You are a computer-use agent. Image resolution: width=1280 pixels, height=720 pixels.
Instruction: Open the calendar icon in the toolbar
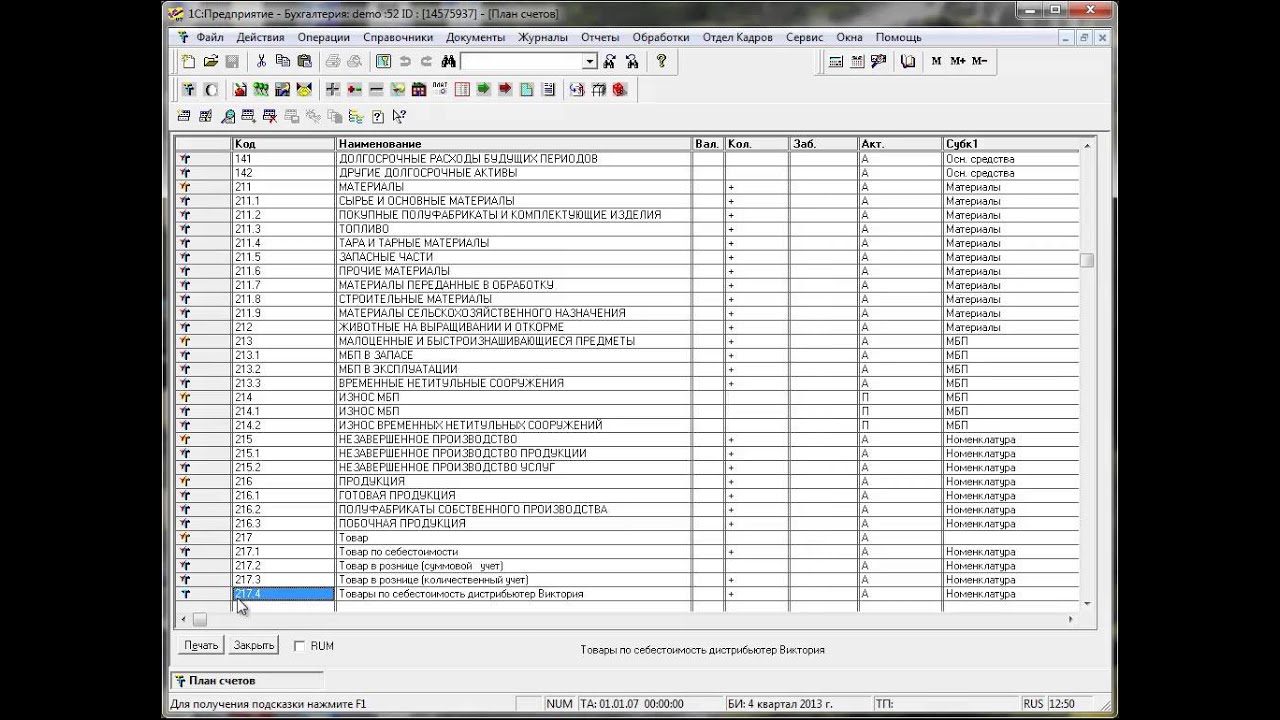coord(857,62)
